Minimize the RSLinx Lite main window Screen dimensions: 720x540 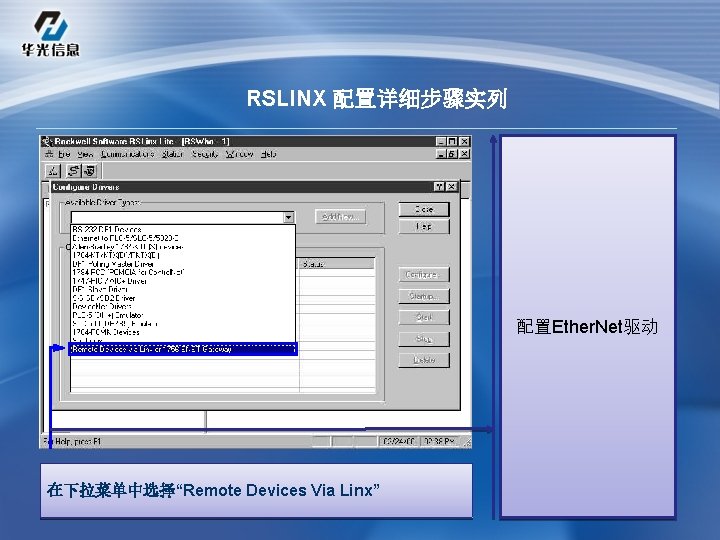click(x=440, y=141)
